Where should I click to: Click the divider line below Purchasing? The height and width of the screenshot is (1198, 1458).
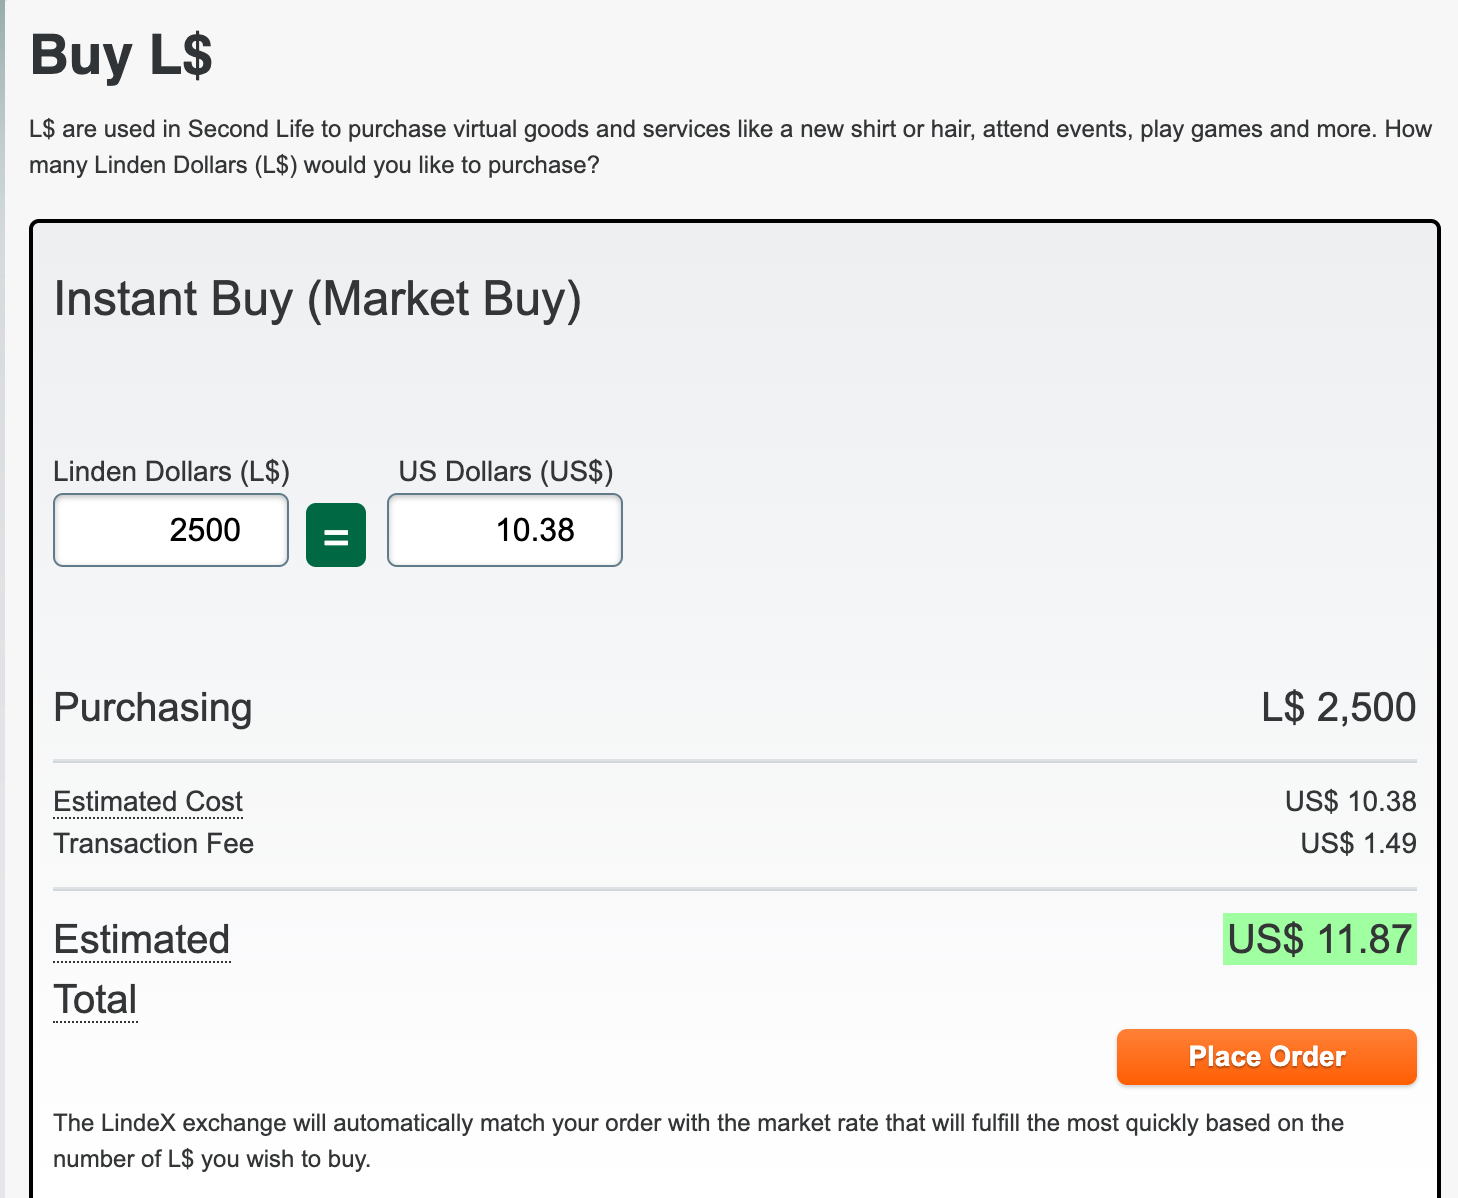pyautogui.click(x=734, y=761)
